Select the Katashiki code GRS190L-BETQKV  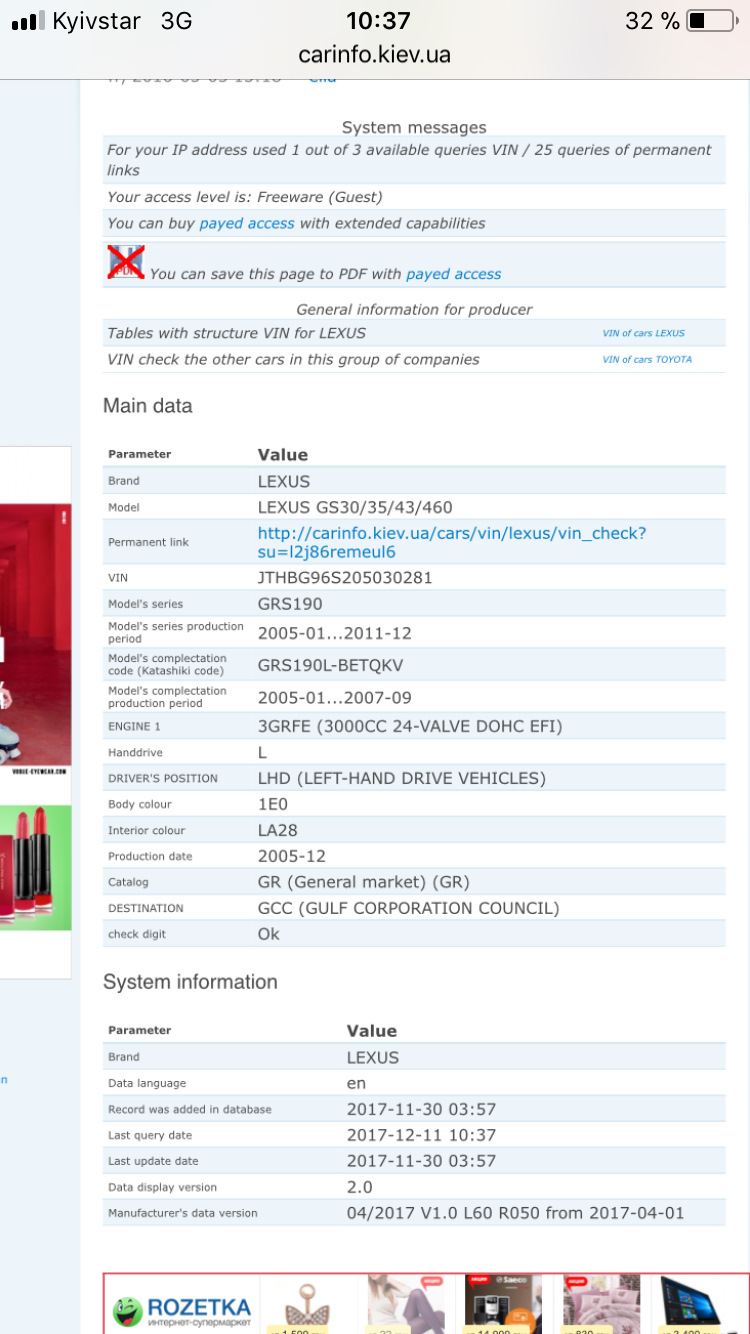(331, 665)
